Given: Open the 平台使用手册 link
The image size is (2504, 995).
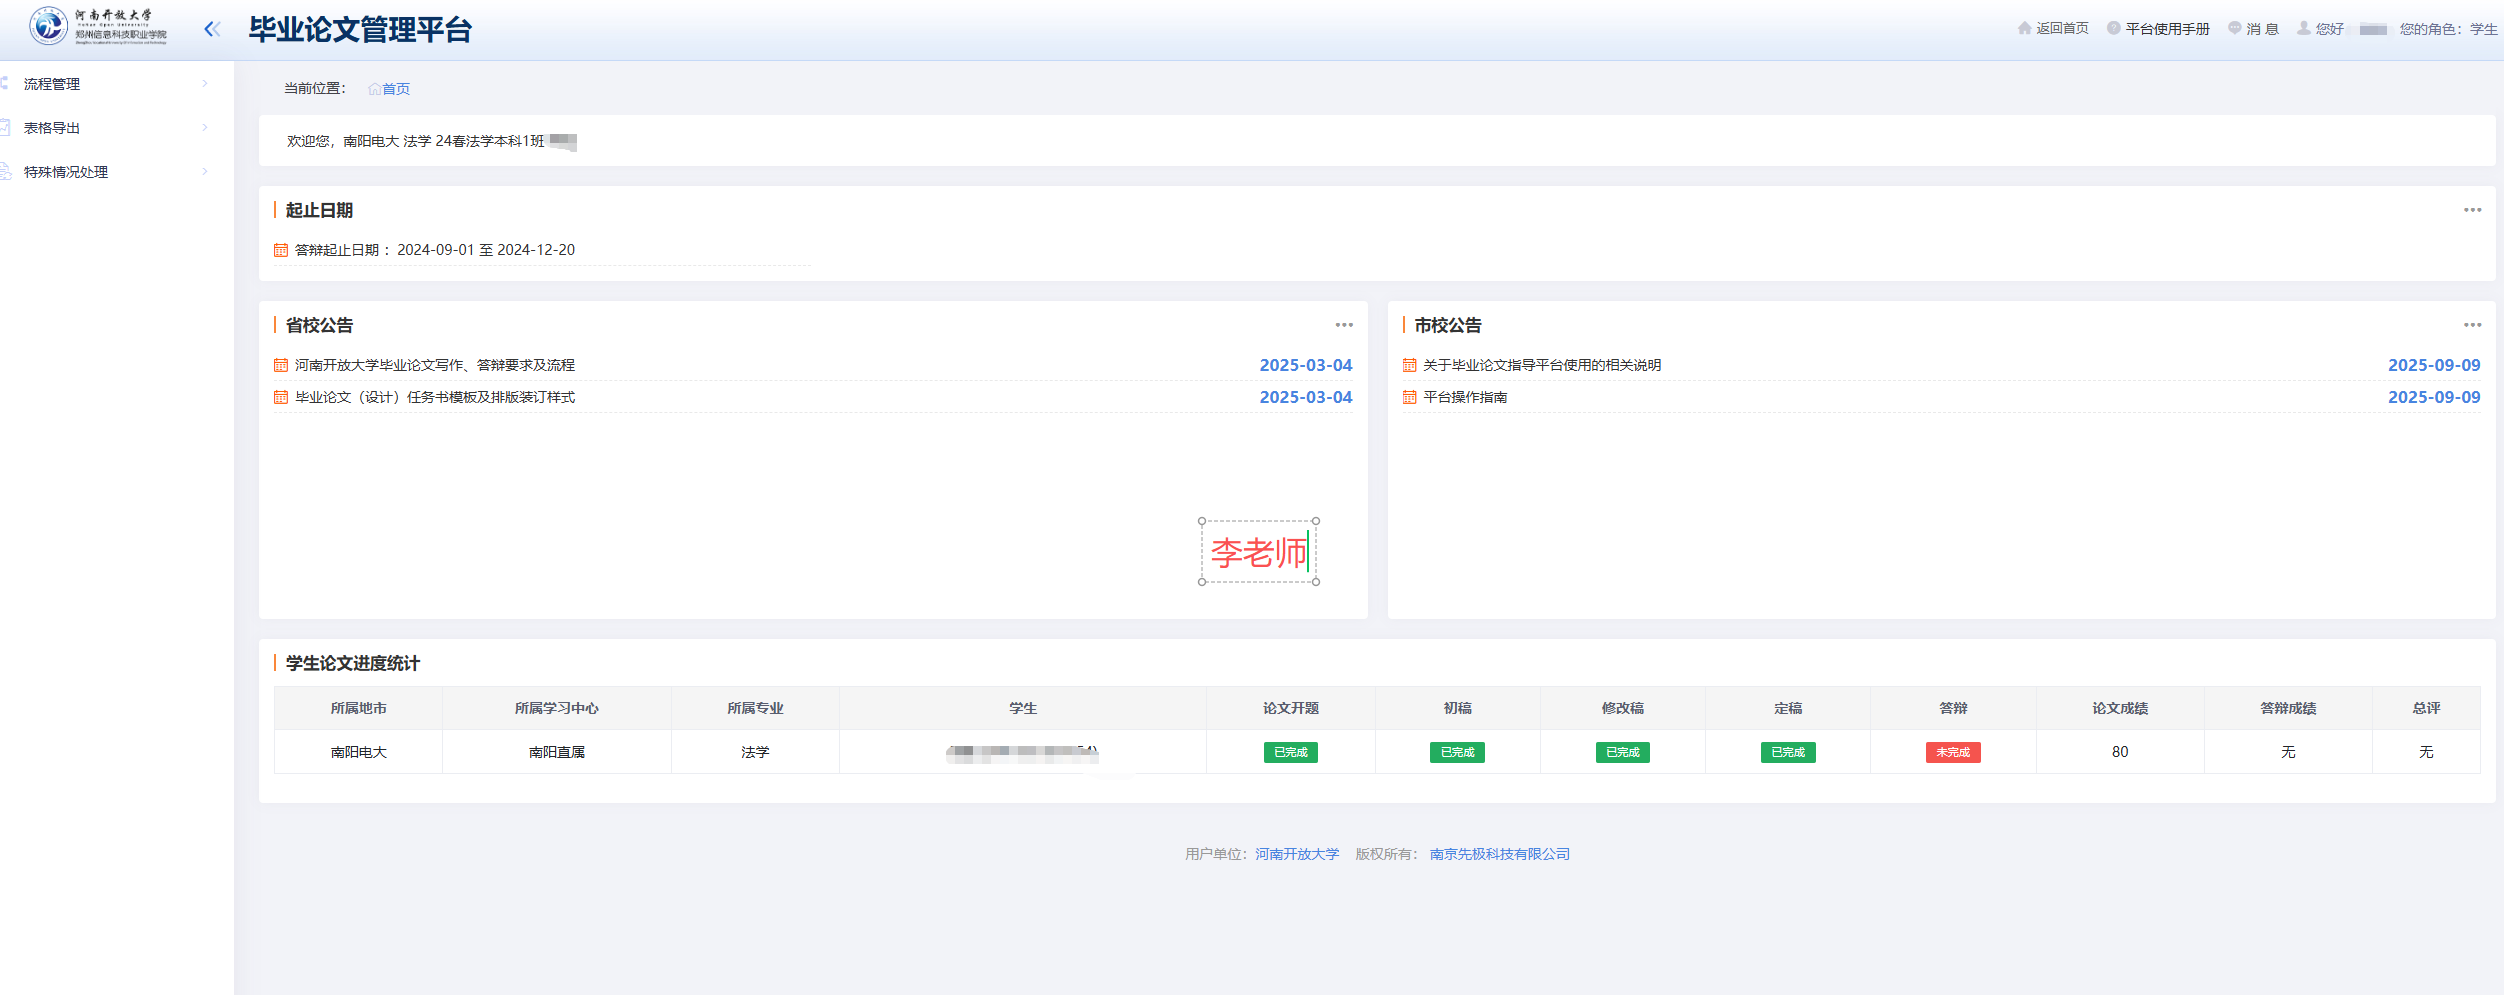Looking at the screenshot, I should (x=2167, y=29).
